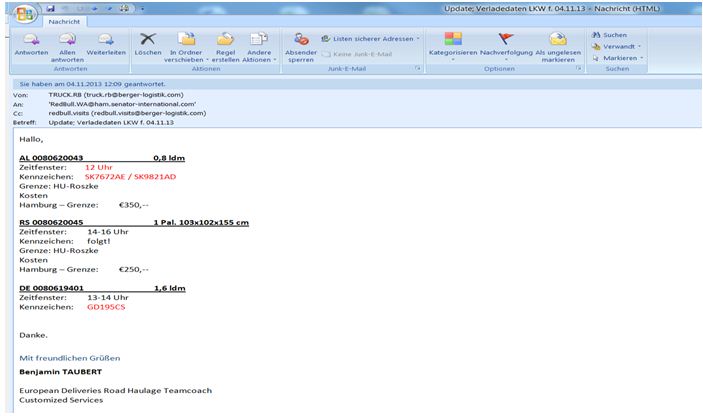703x416 pixels.
Task: Click red license plate 'GD195CS'
Action: 106,307
